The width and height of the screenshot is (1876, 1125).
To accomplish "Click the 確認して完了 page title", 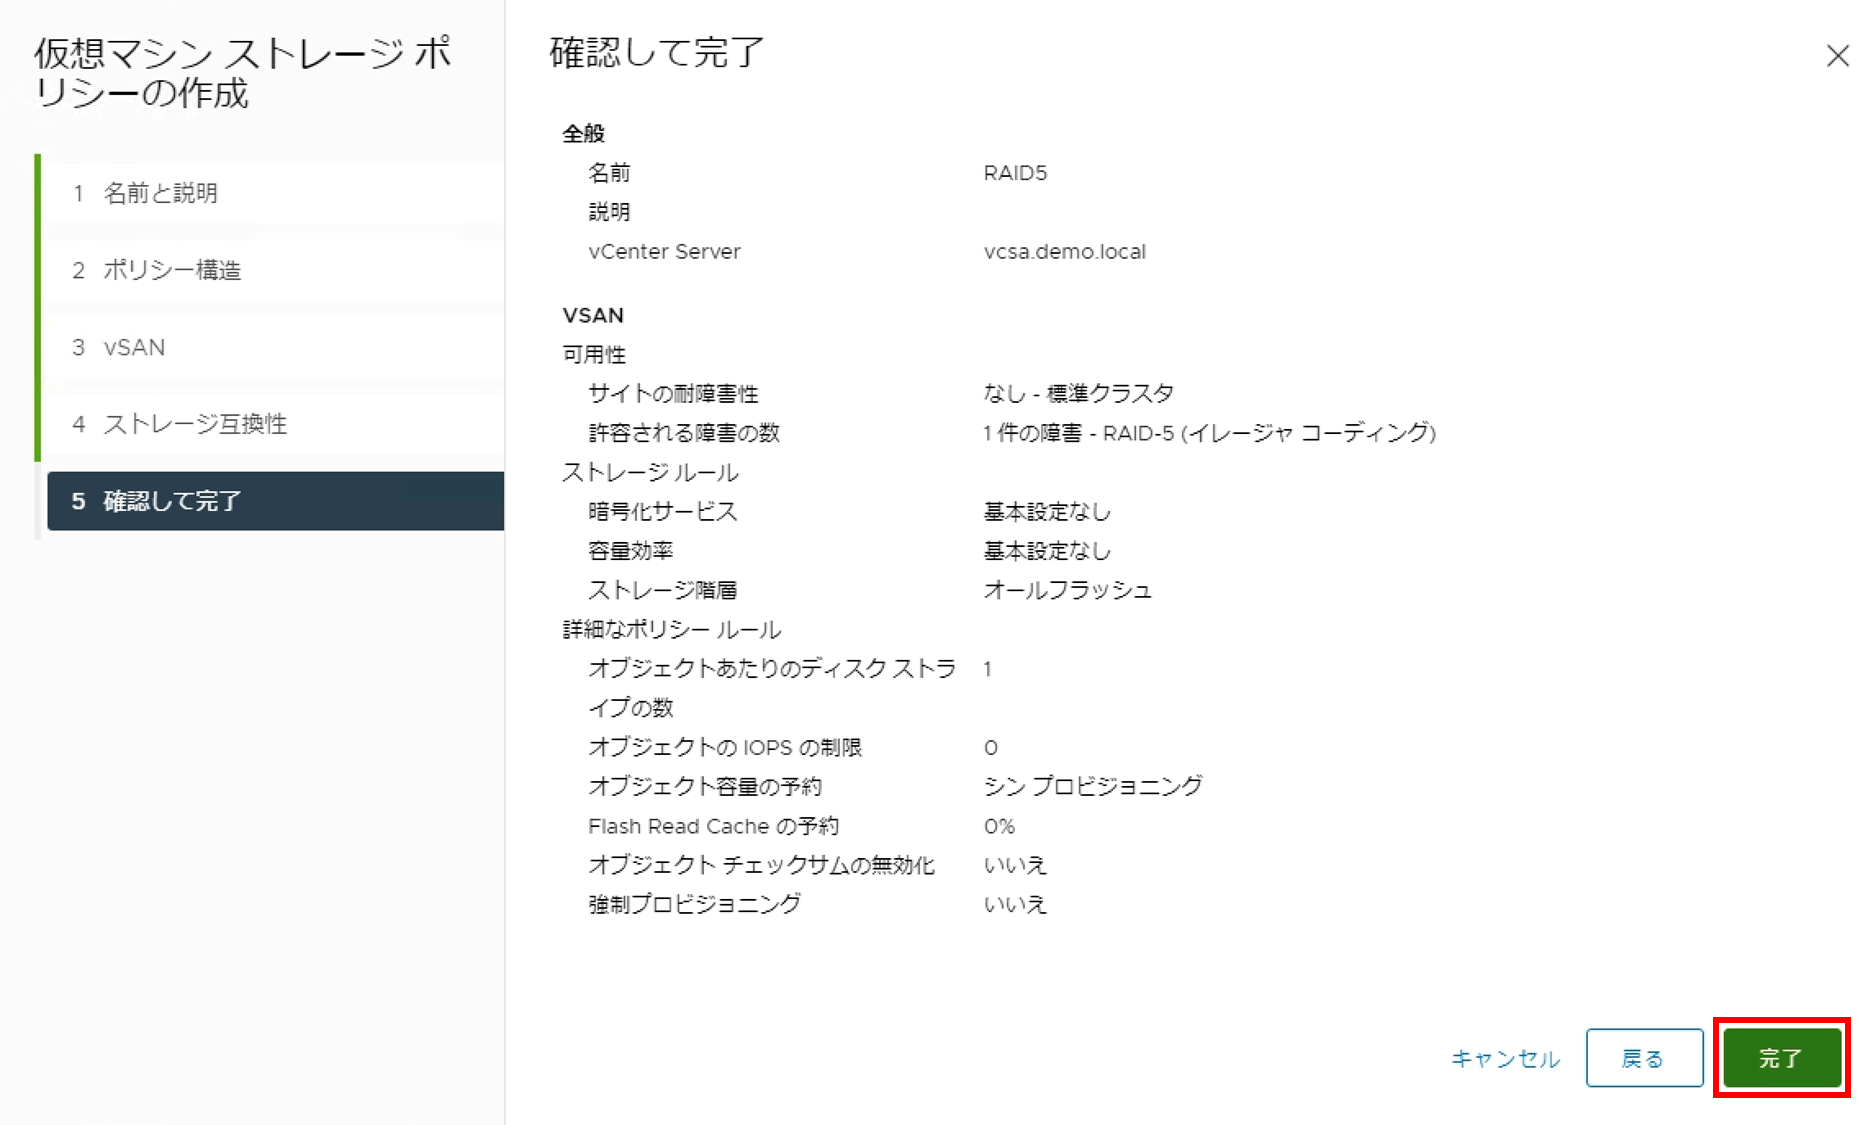I will pyautogui.click(x=656, y=53).
